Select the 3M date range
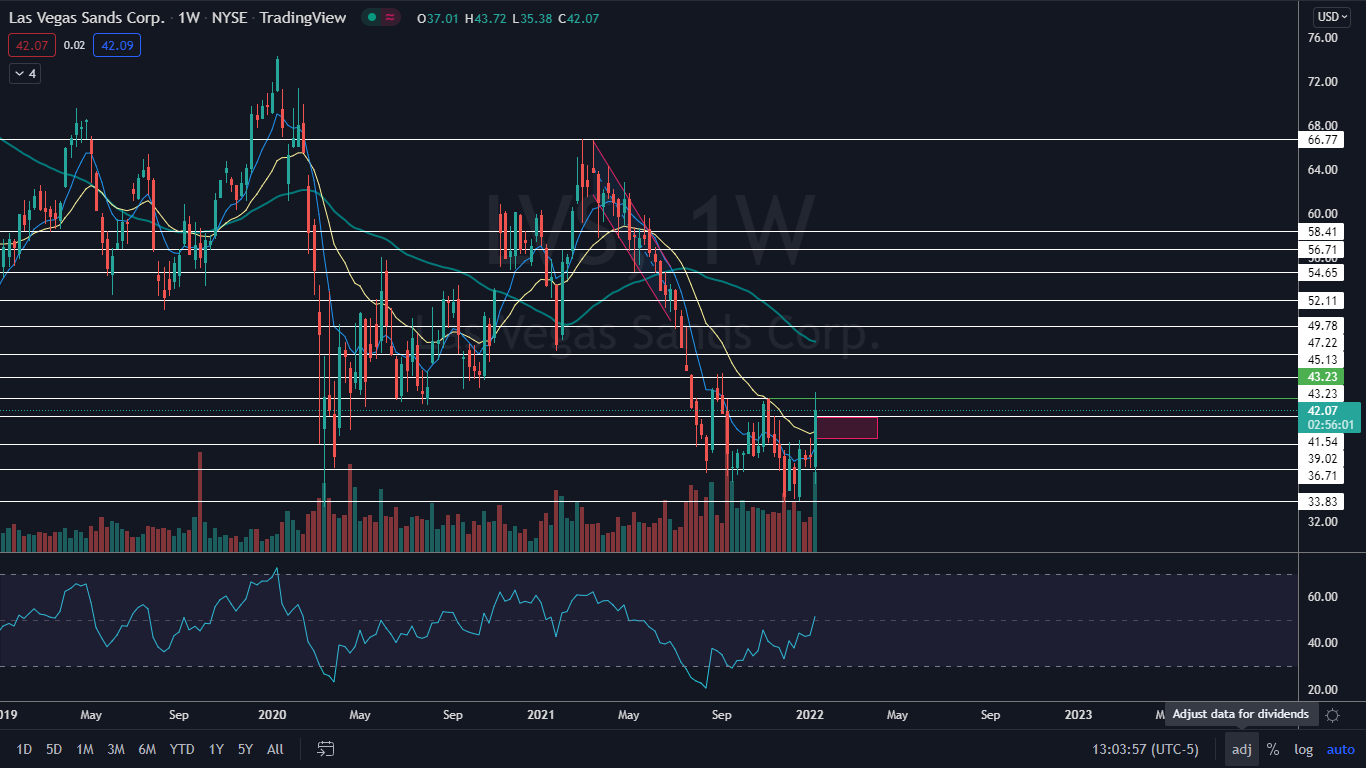The width and height of the screenshot is (1366, 768). (x=116, y=749)
